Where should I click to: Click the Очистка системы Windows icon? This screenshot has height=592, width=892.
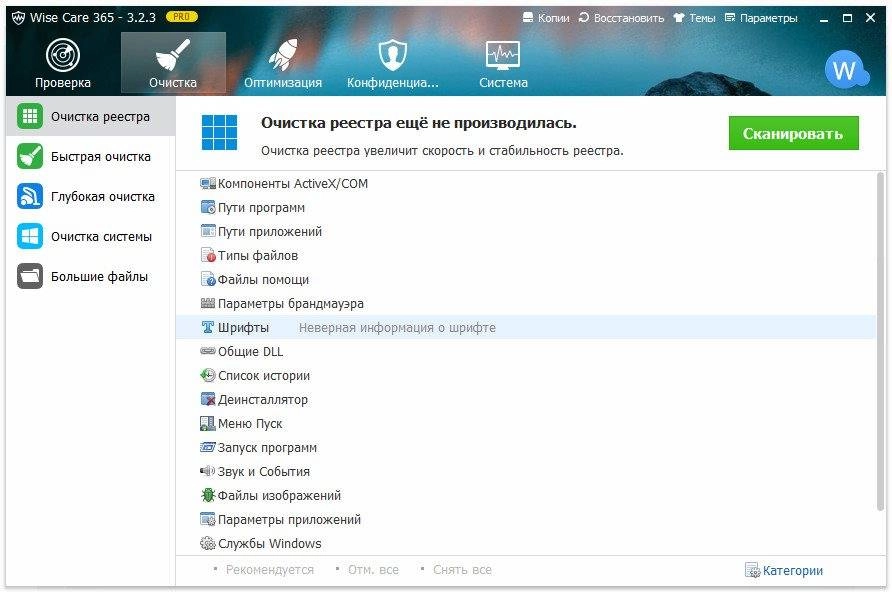pos(30,236)
